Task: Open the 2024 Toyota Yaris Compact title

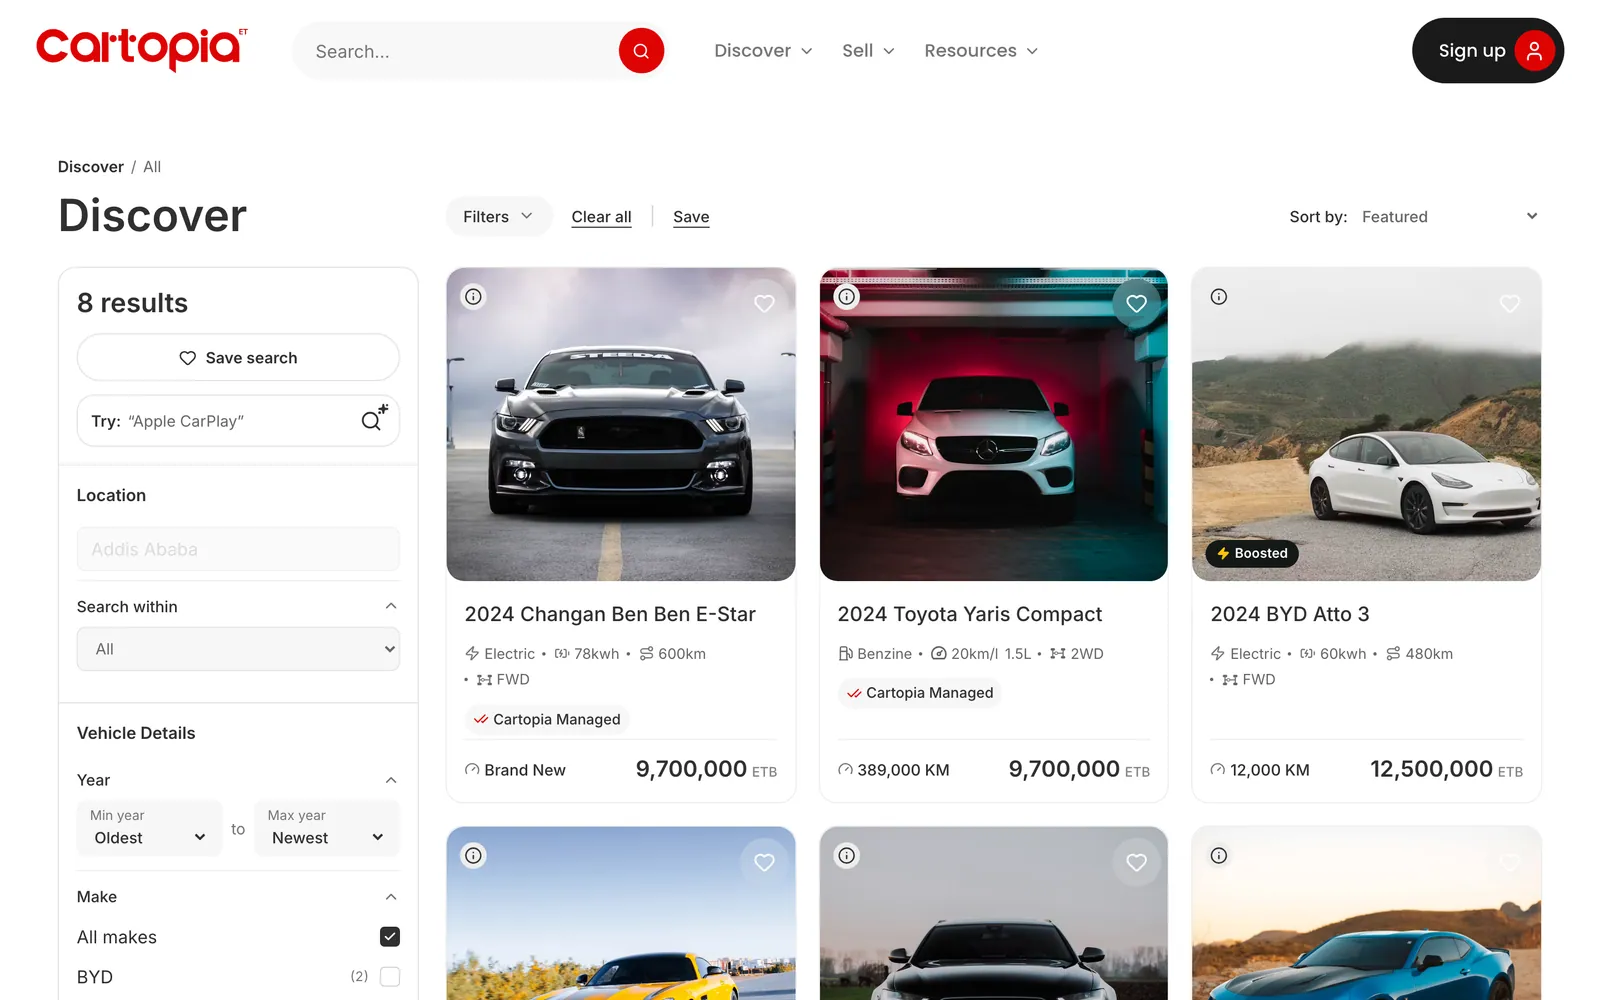Action: click(970, 614)
